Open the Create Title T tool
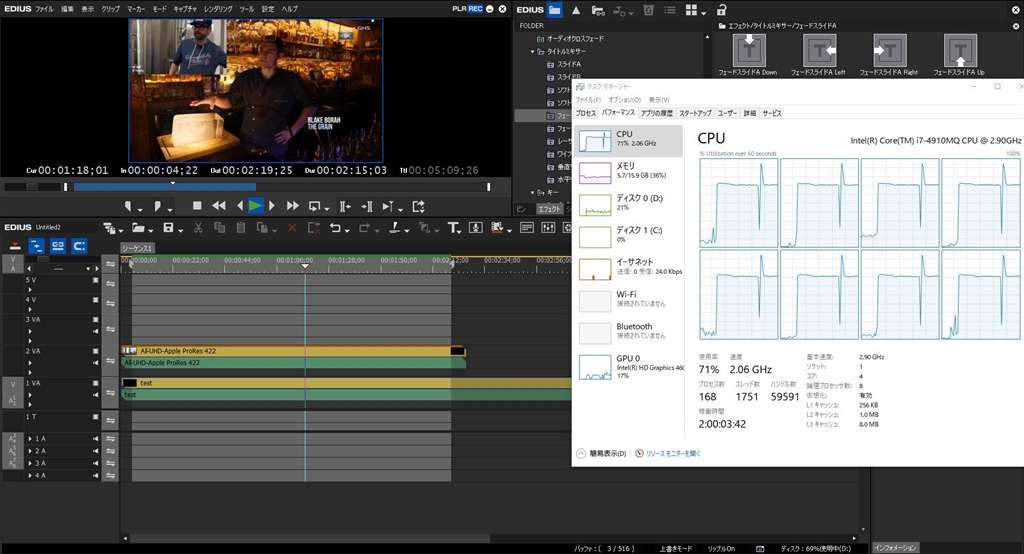Viewport: 1024px width, 554px height. (455, 228)
